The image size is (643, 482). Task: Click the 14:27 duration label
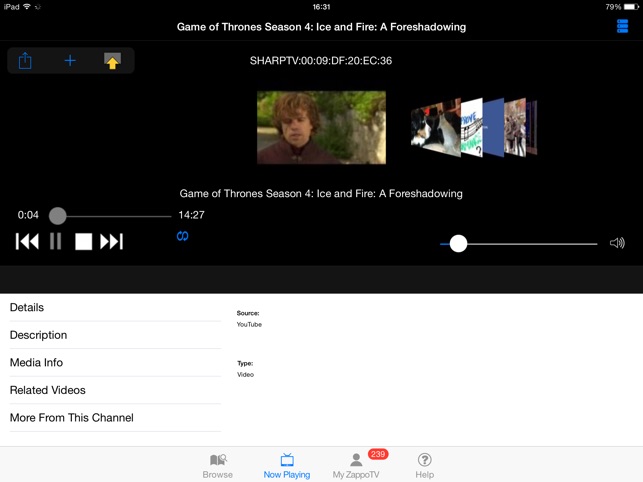pyautogui.click(x=191, y=215)
